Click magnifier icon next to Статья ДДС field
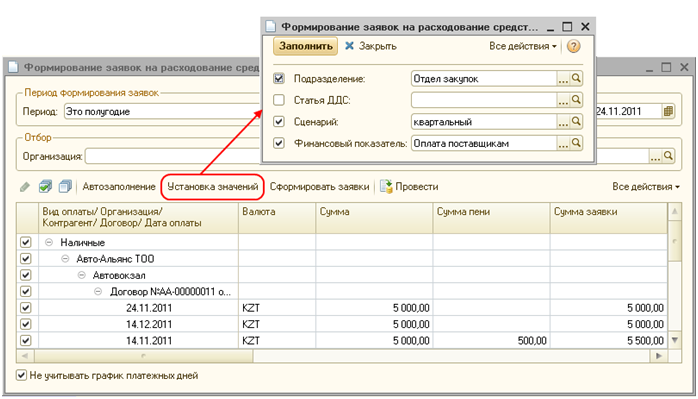The height and width of the screenshot is (399, 698). (576, 100)
